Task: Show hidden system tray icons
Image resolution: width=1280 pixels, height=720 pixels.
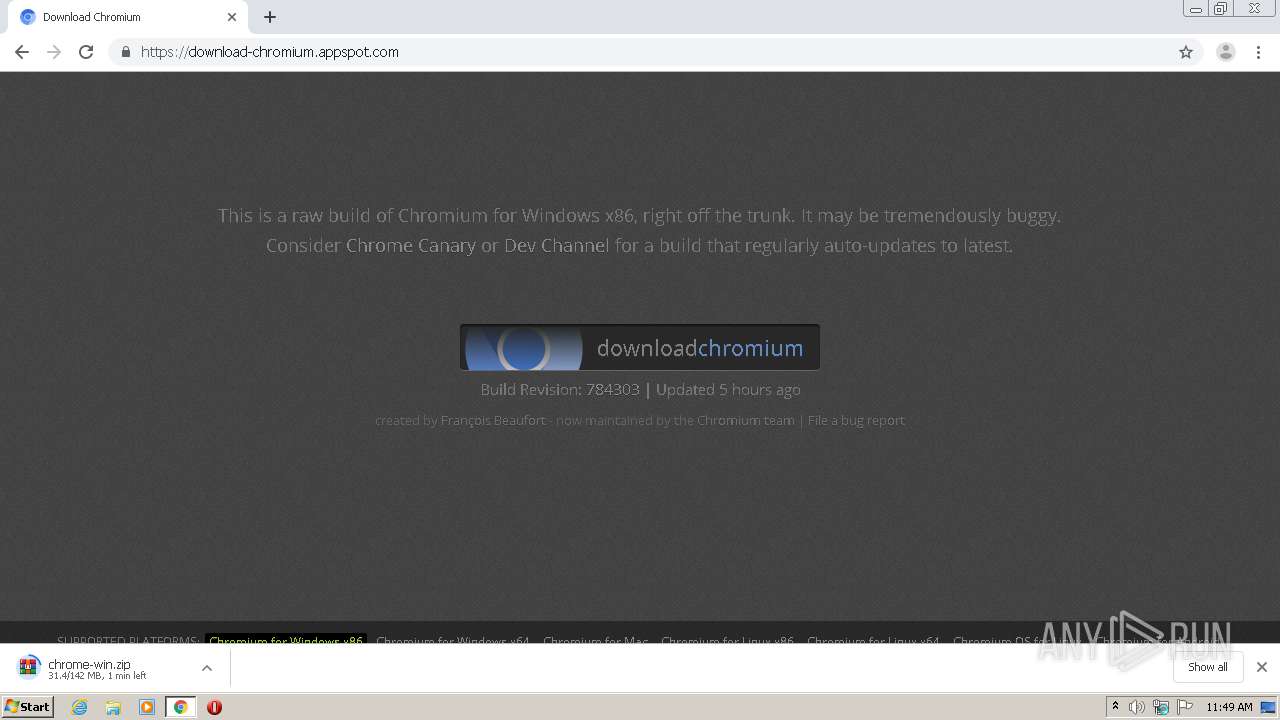Action: click(1115, 707)
